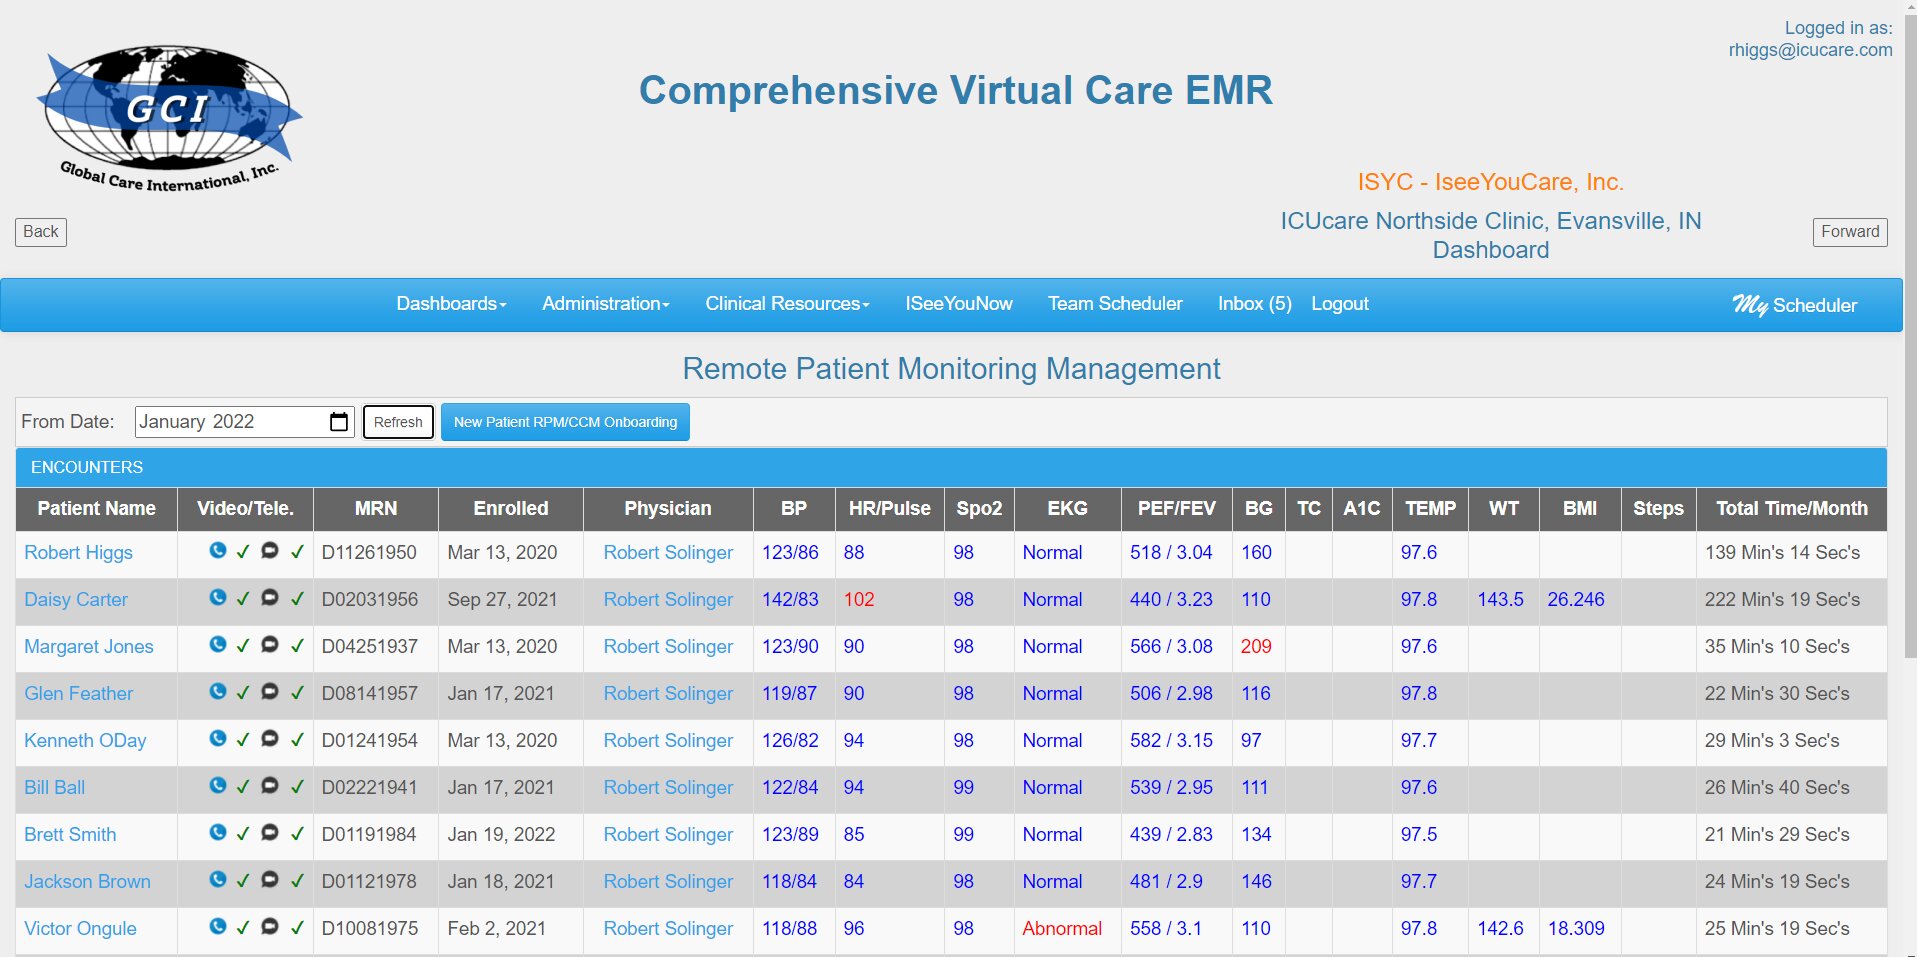Expand the Dashboards menu

pos(451,304)
